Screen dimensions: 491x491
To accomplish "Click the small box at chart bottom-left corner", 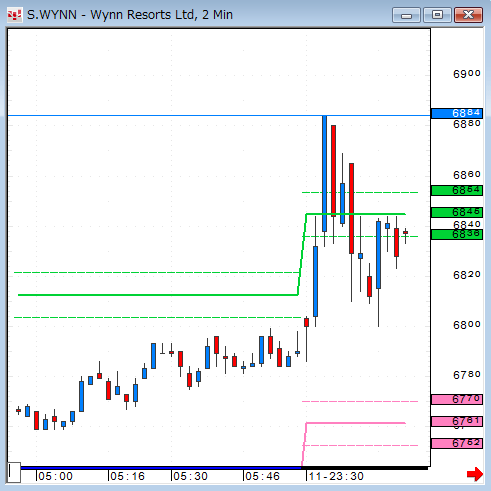I will coord(14,472).
